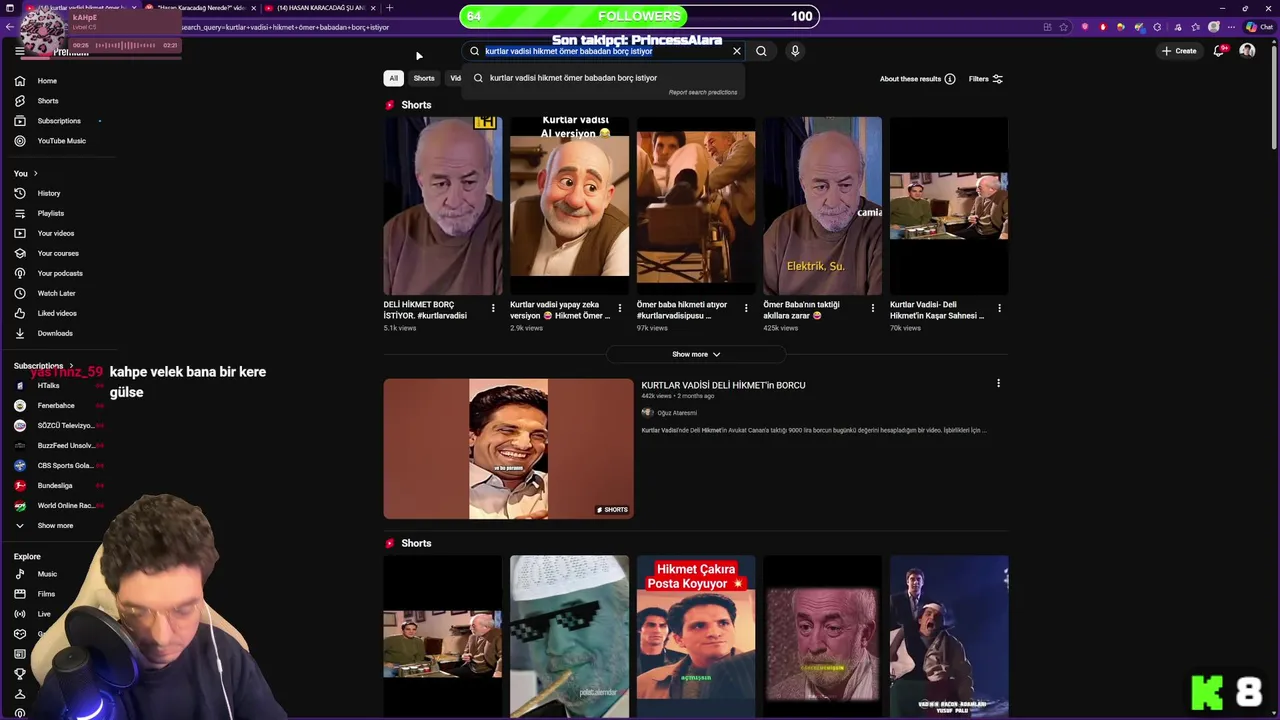Open browser settings ellipsis menu
The height and width of the screenshot is (720, 1280).
pos(1232,27)
